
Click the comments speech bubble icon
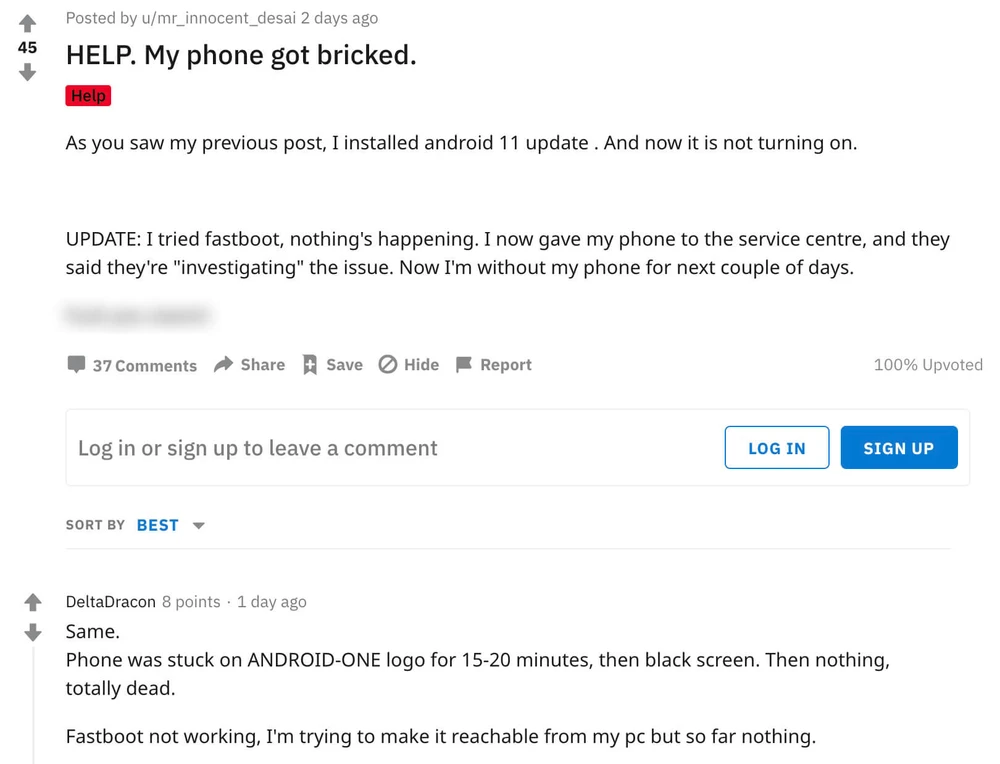pos(76,365)
